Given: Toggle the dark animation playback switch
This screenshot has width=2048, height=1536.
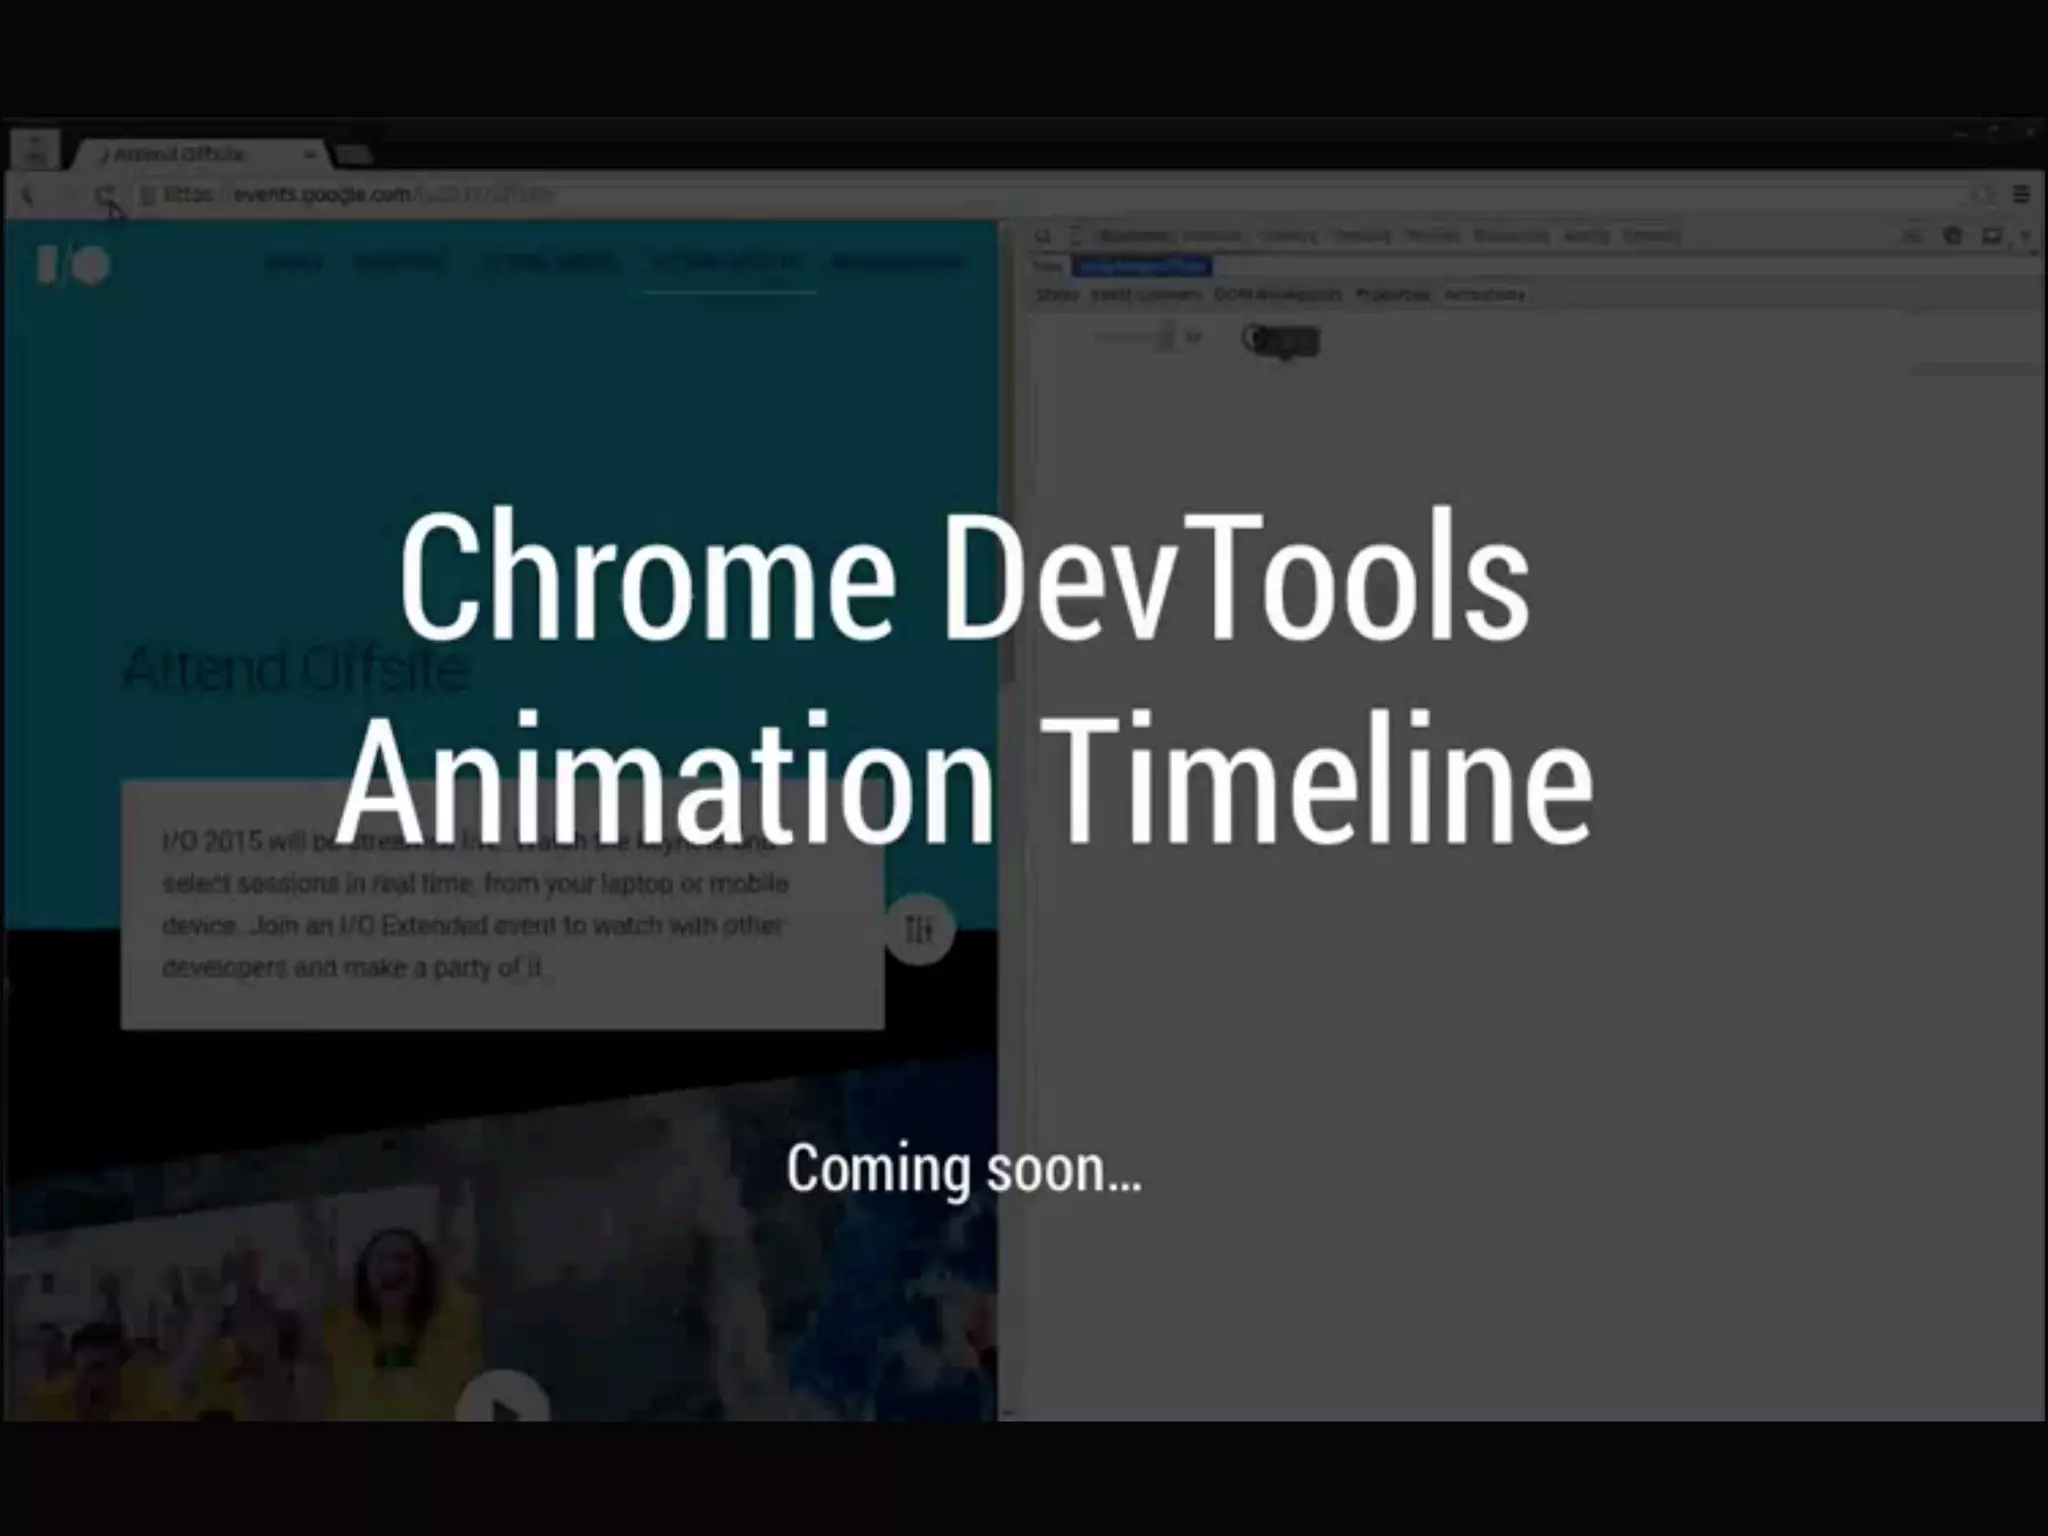Looking at the screenshot, I should coord(1282,341).
